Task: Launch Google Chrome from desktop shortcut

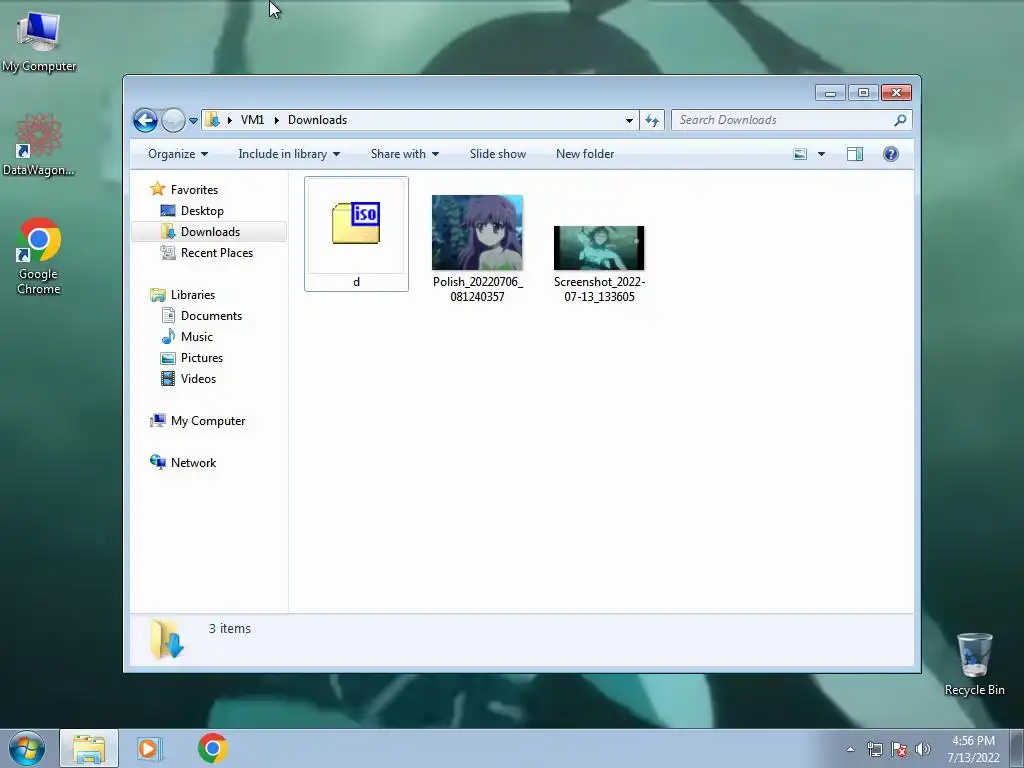Action: tap(39, 256)
